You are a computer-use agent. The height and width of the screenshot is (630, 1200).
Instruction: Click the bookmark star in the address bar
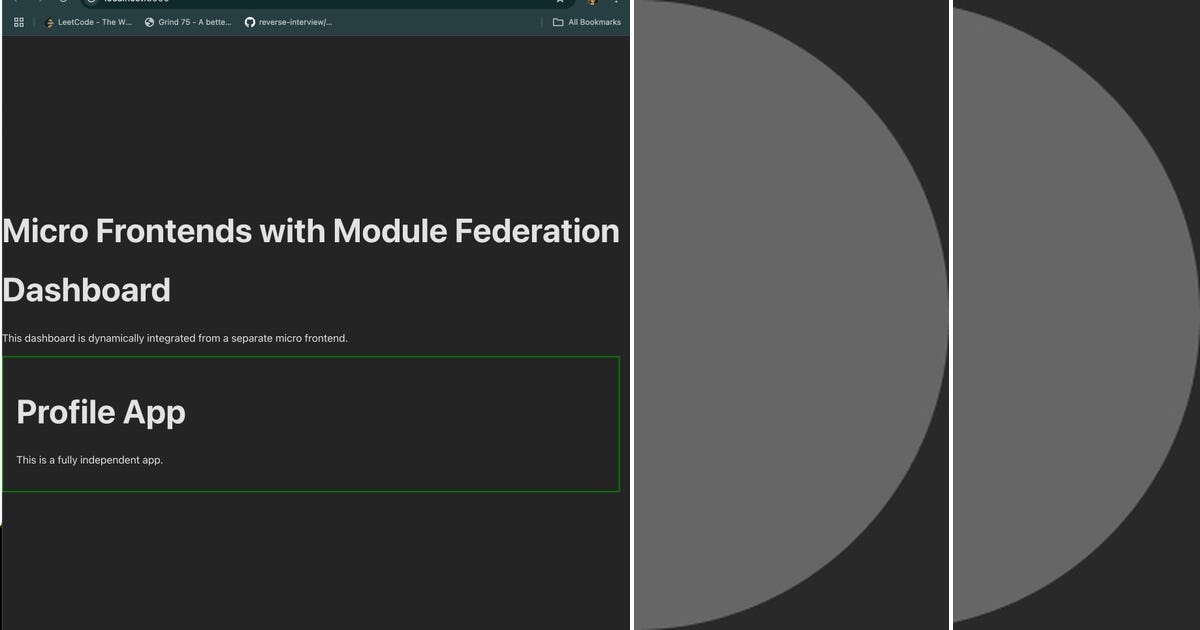click(x=558, y=2)
